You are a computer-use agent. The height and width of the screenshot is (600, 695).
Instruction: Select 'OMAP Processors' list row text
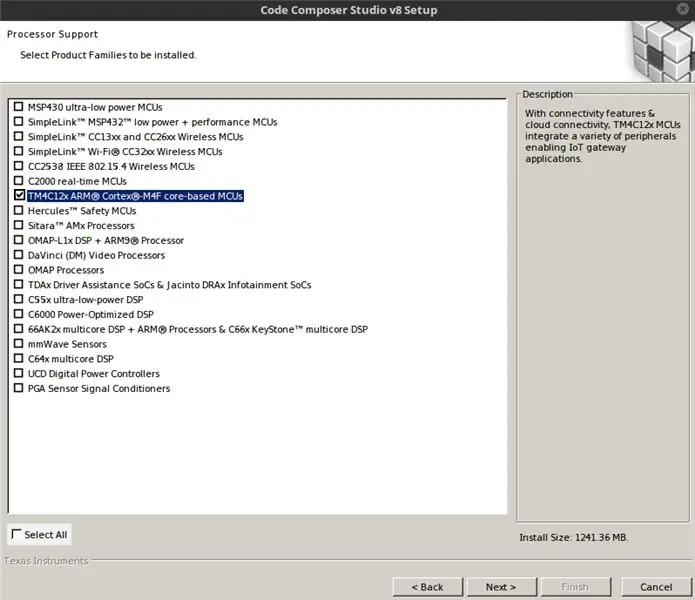coord(66,270)
